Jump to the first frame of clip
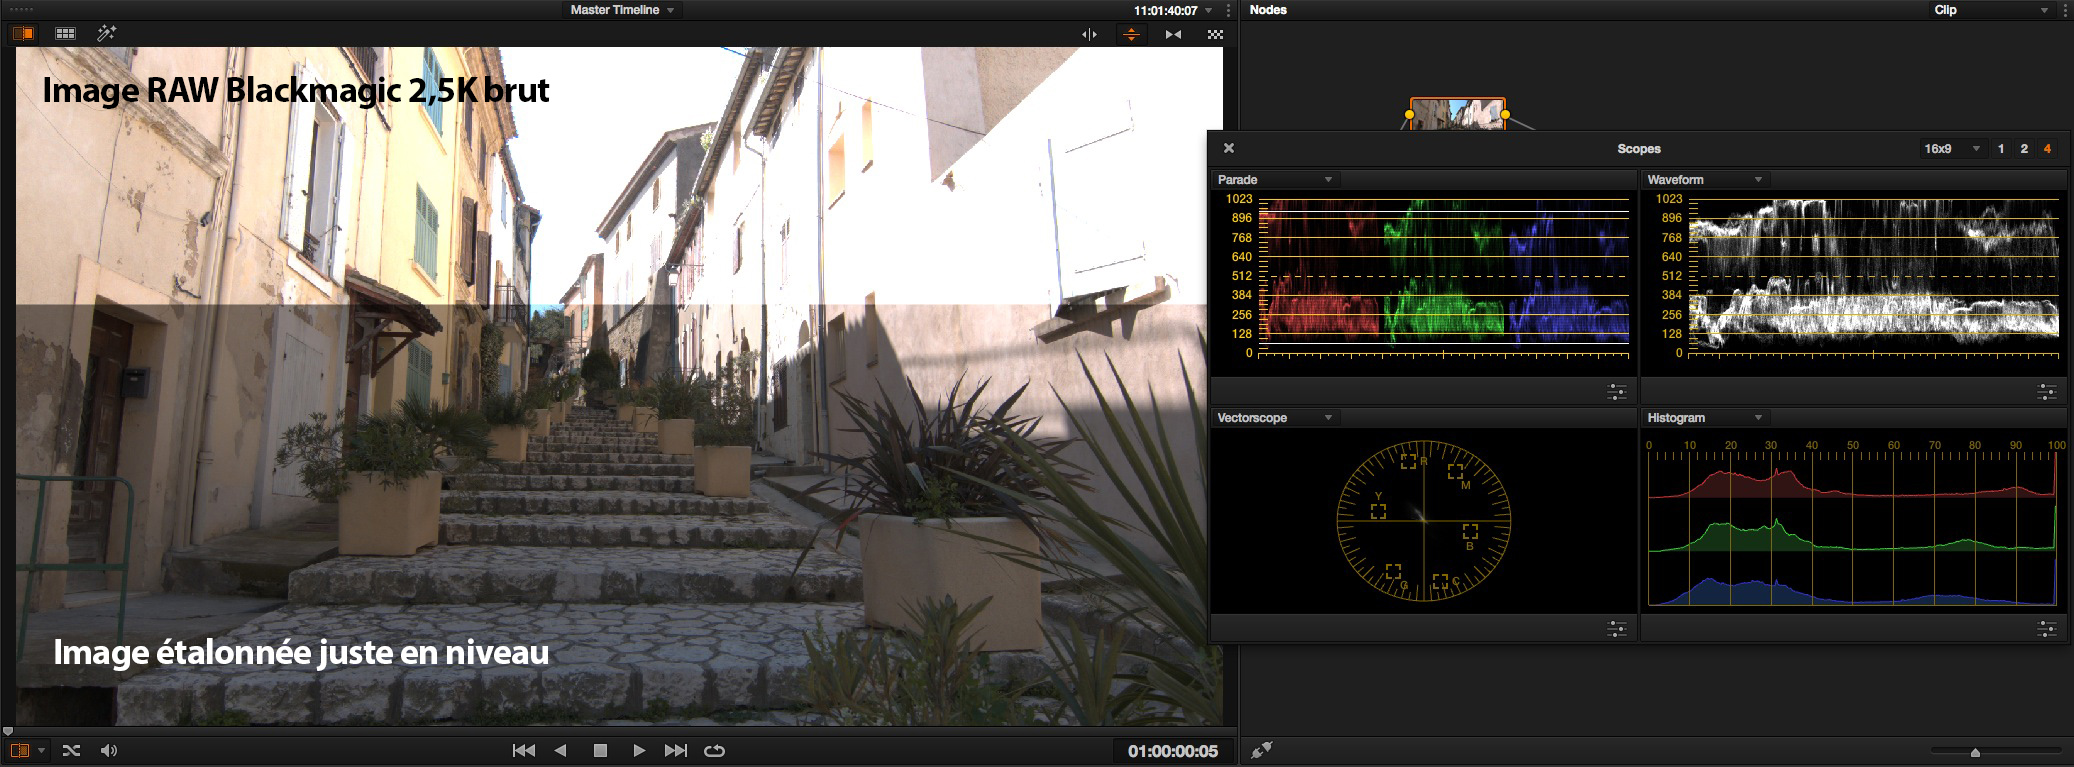Screen dimensions: 2074x767 (x=523, y=750)
